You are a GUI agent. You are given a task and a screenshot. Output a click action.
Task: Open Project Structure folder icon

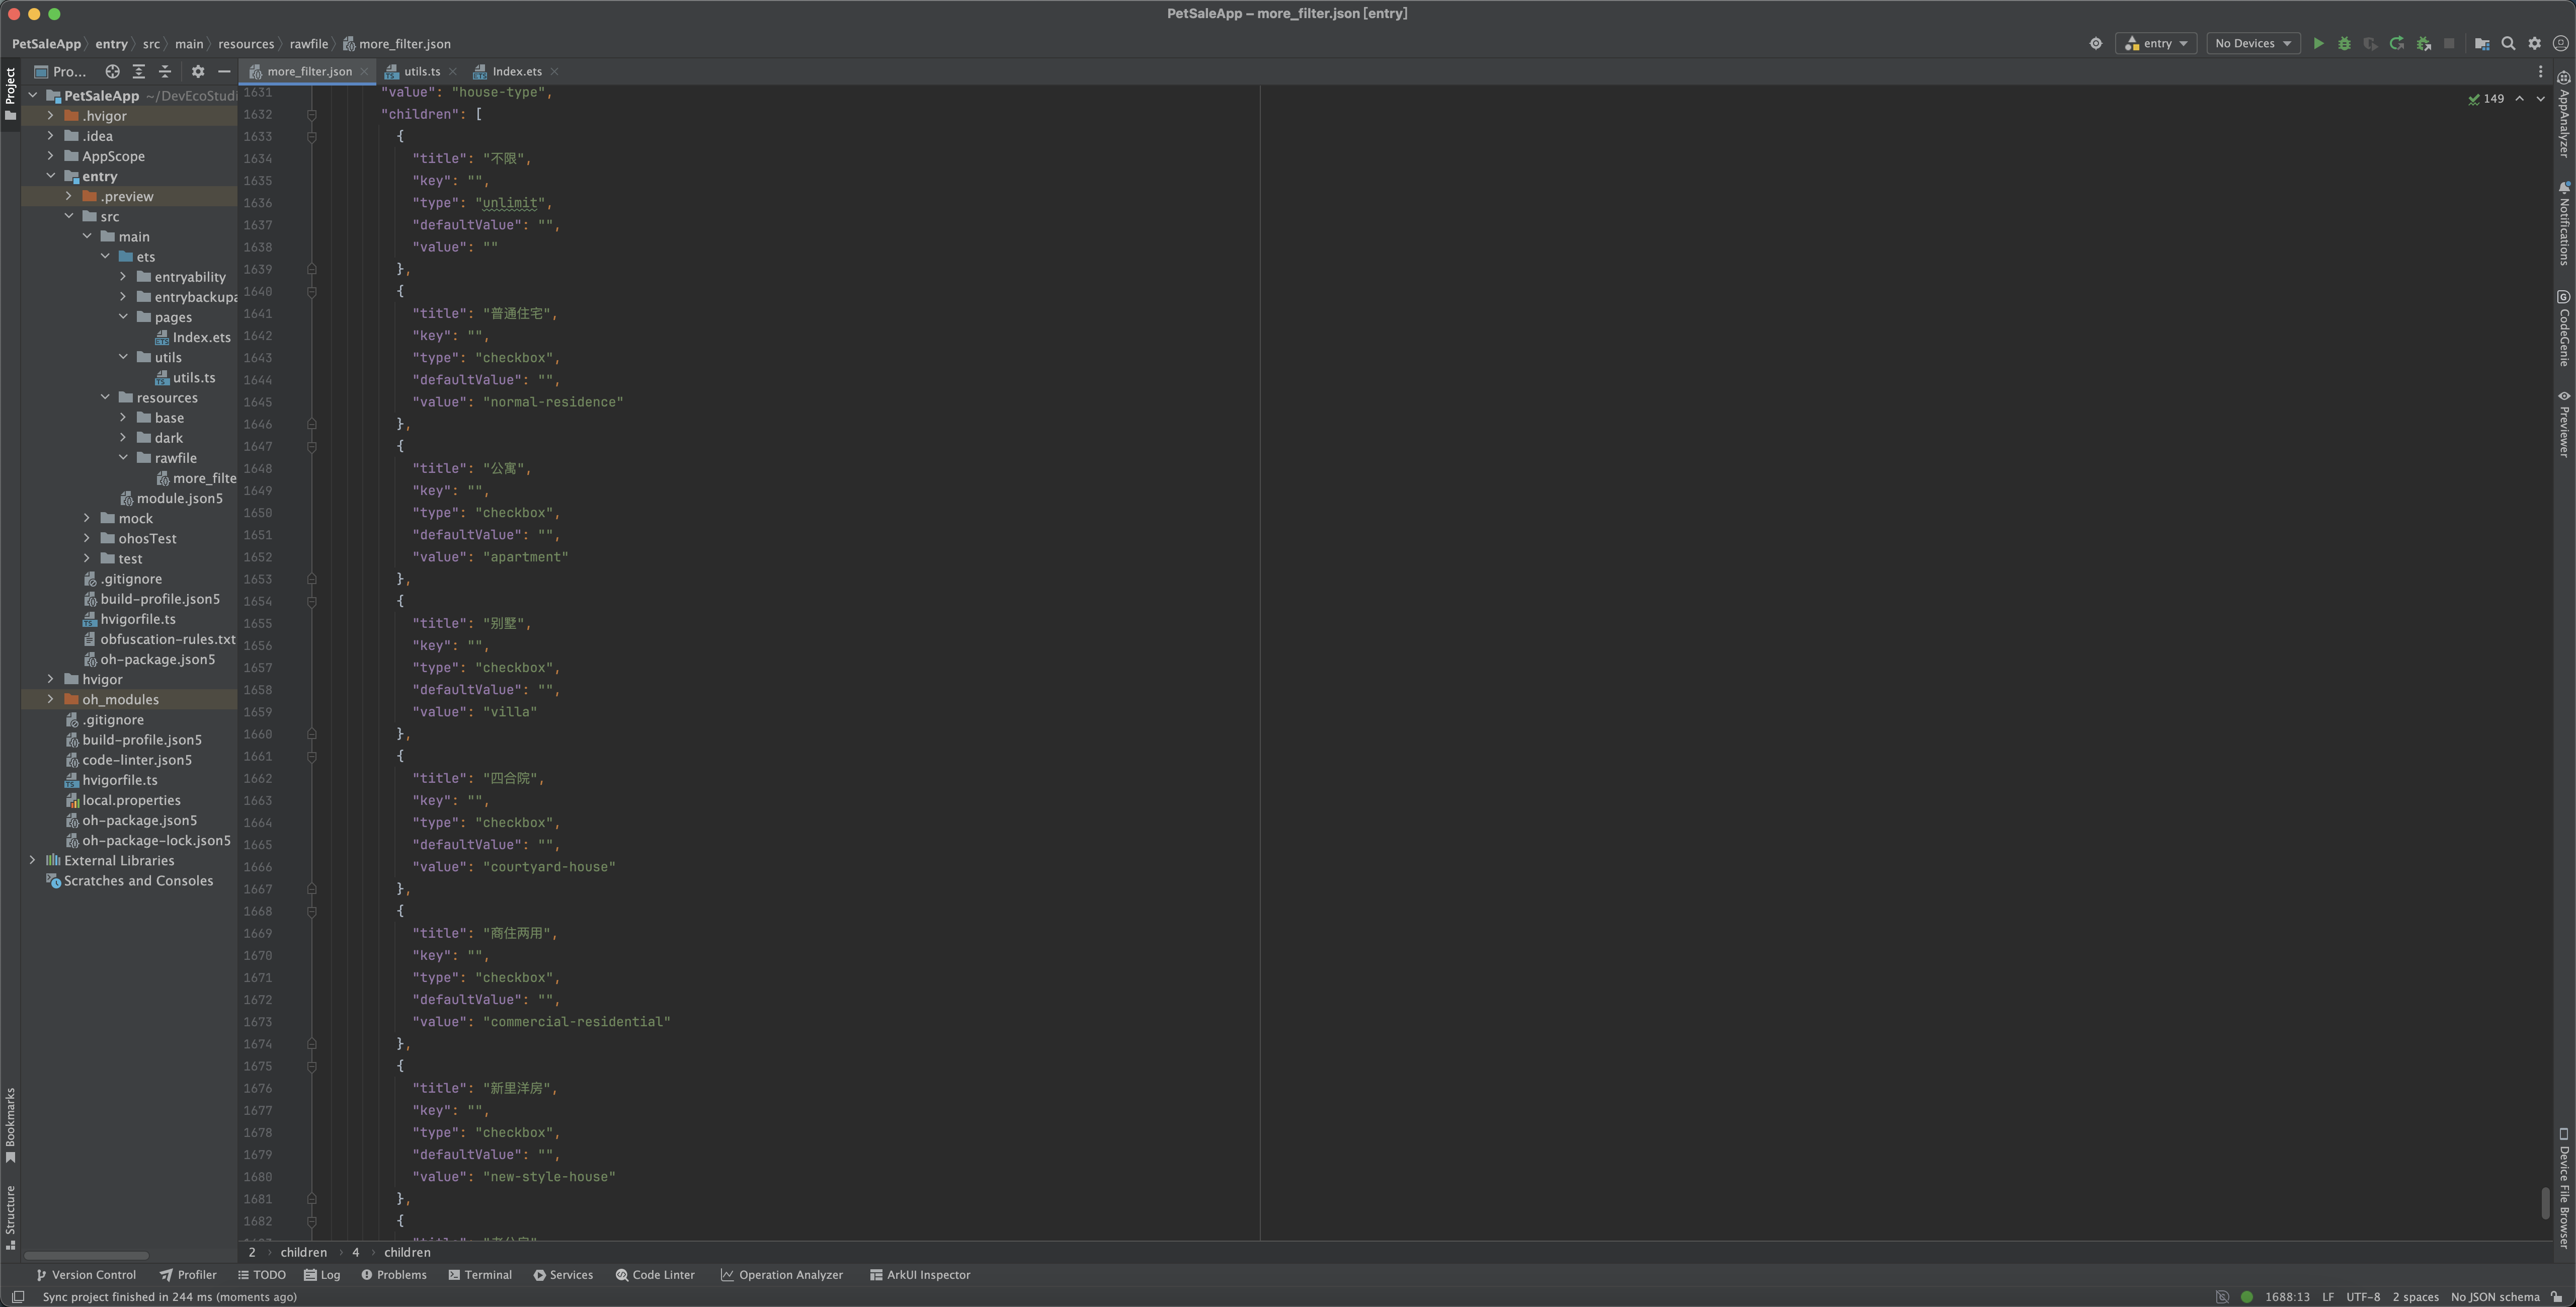(x=2481, y=44)
